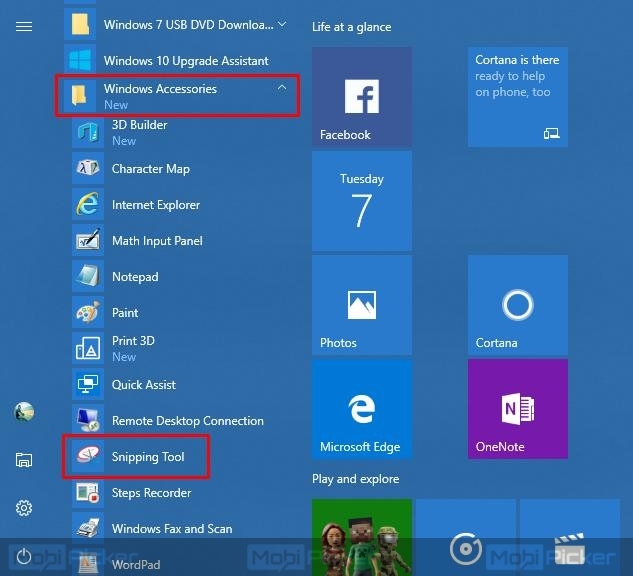Select Windows Fax and Scan entry
The width and height of the screenshot is (633, 576).
tap(171, 529)
